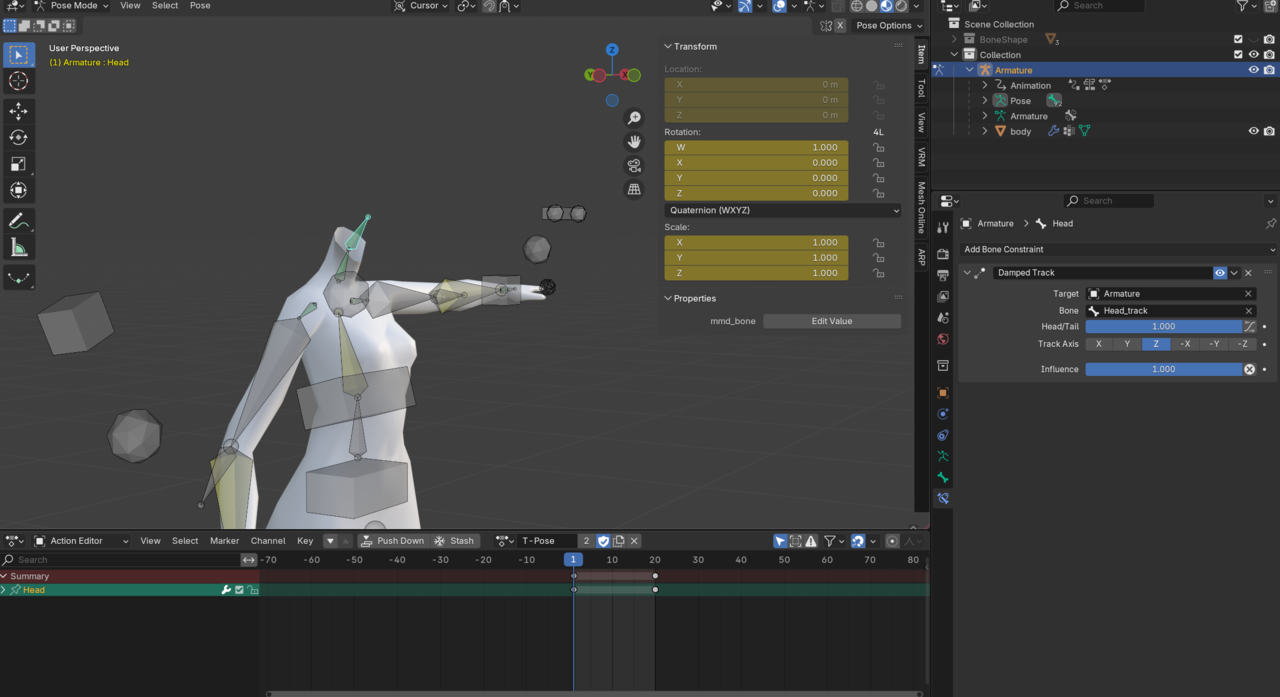Expand the Animation entry in outliner
This screenshot has height=697, width=1280.
click(x=985, y=86)
